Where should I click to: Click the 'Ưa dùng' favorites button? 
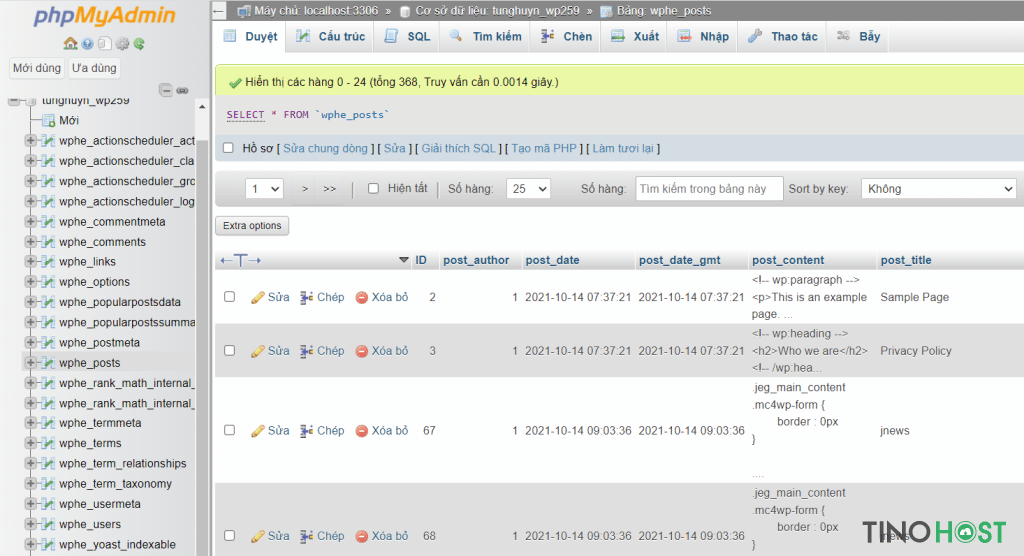pyautogui.click(x=94, y=68)
